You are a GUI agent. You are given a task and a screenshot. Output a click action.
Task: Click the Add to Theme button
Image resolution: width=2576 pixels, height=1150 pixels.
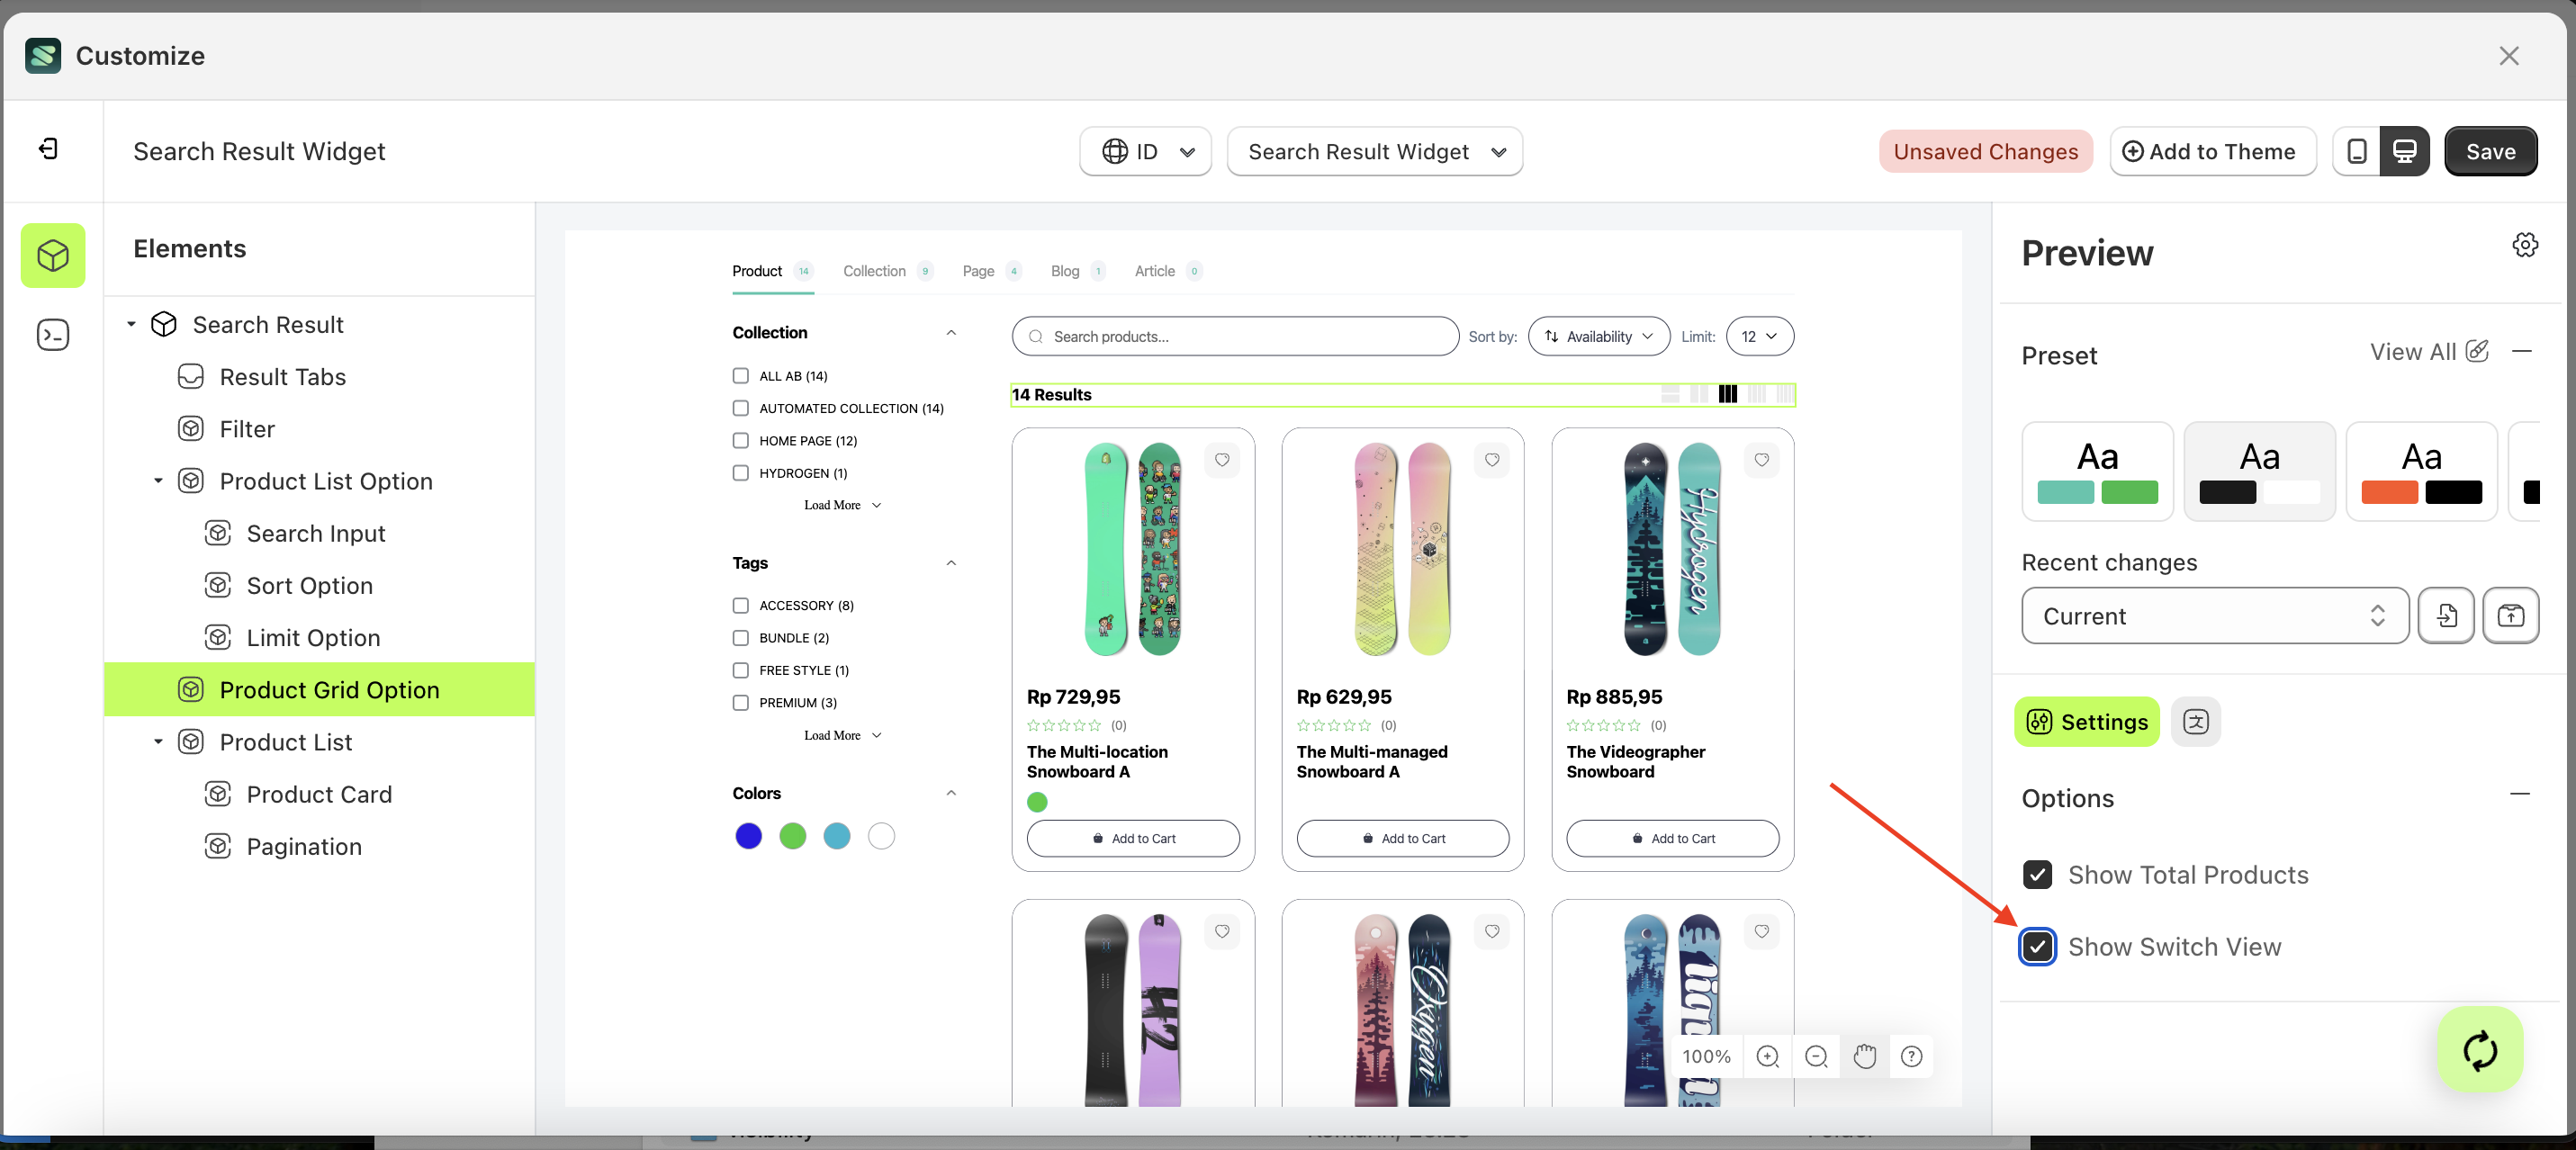(2212, 151)
